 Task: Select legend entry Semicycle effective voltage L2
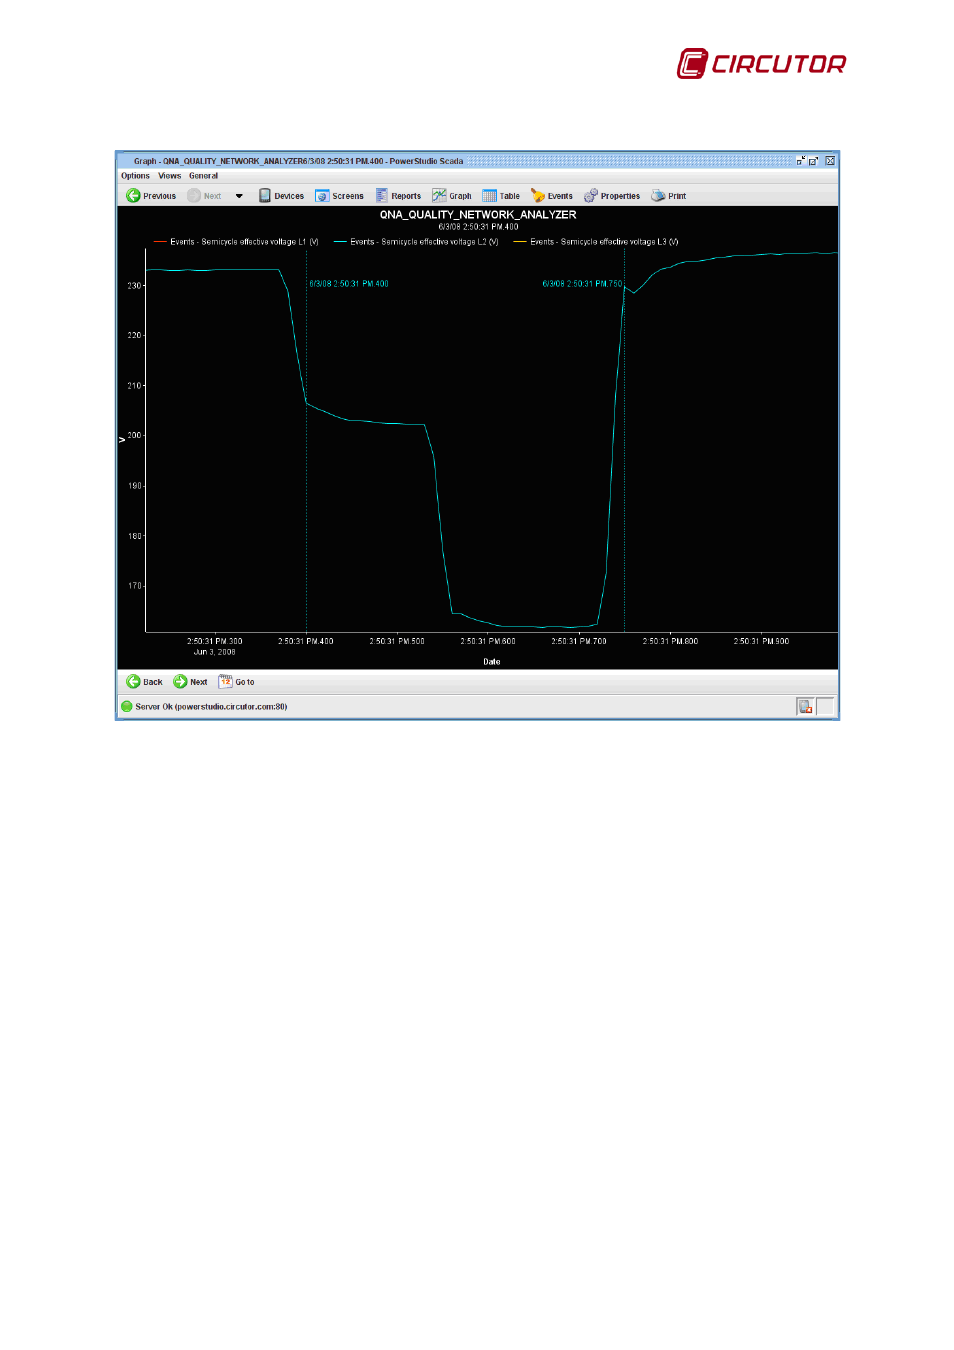point(416,242)
